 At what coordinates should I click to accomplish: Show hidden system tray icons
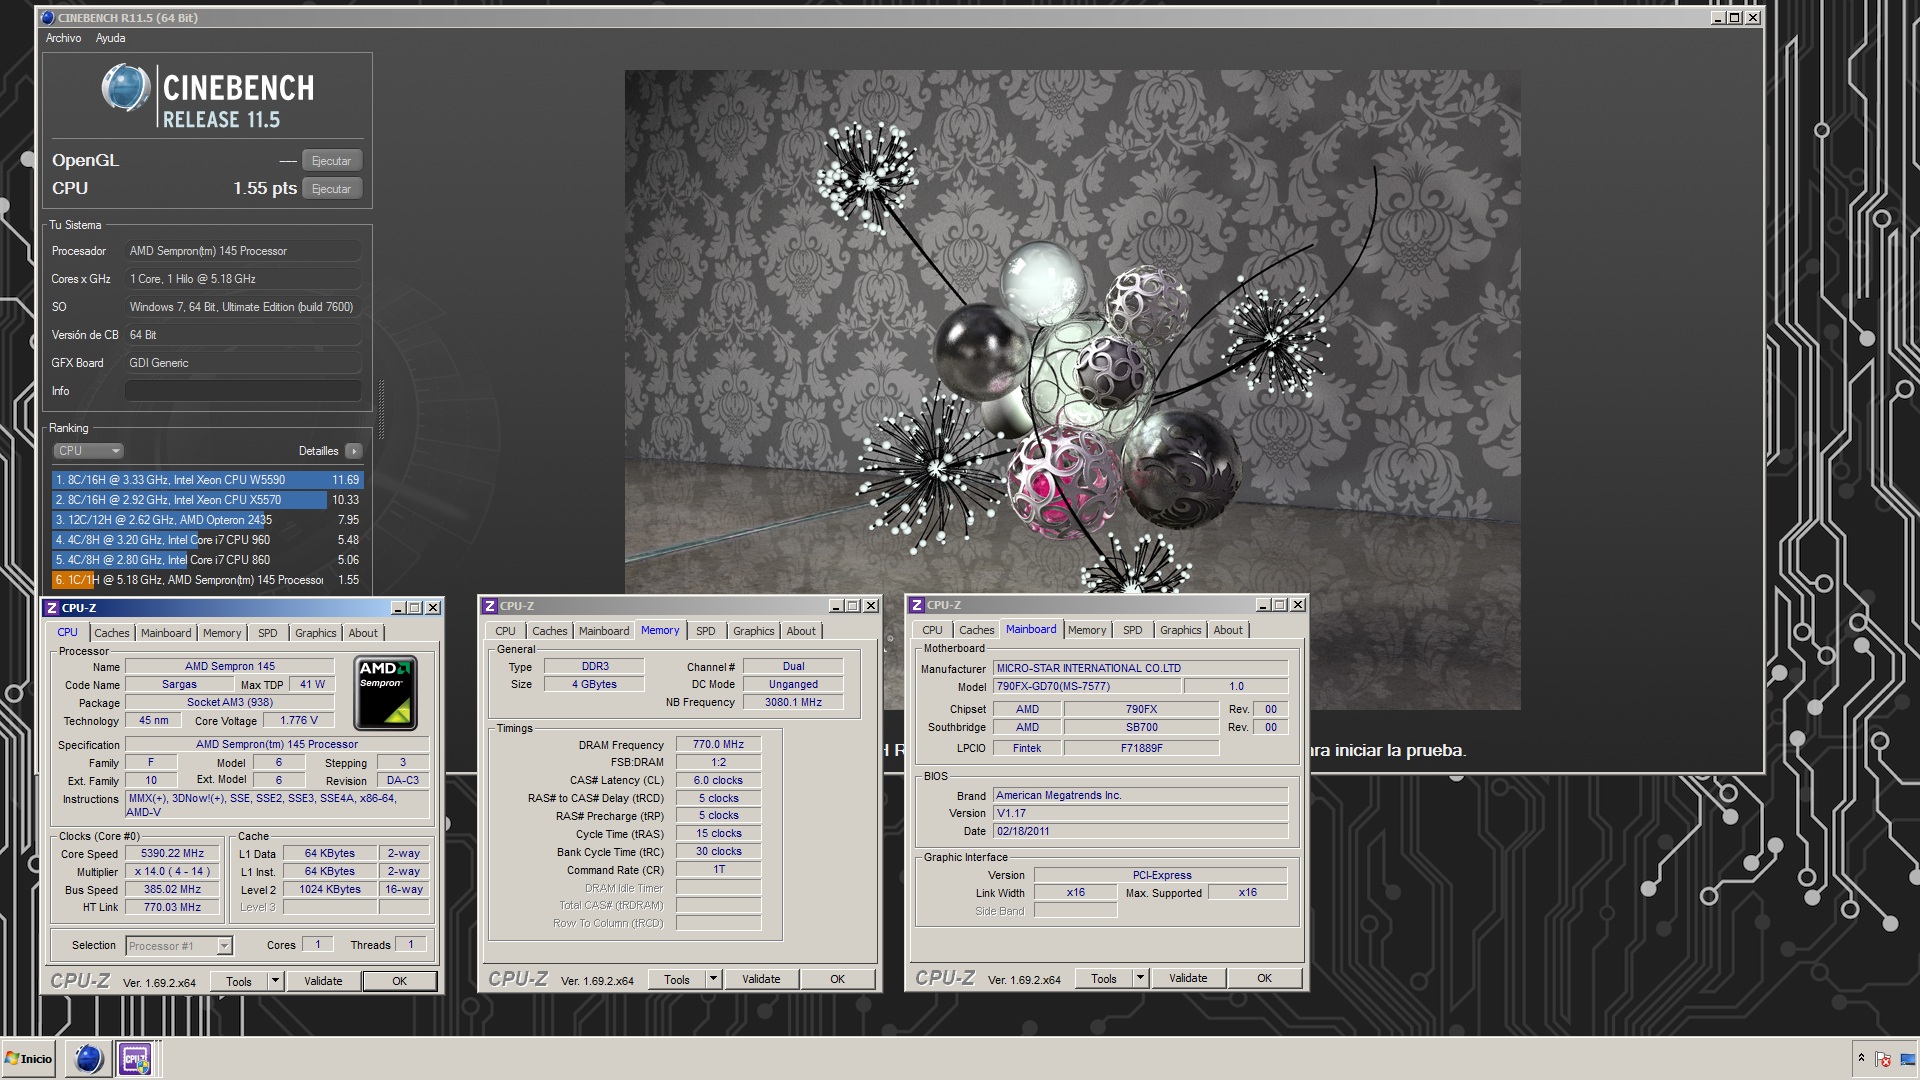[1861, 1058]
